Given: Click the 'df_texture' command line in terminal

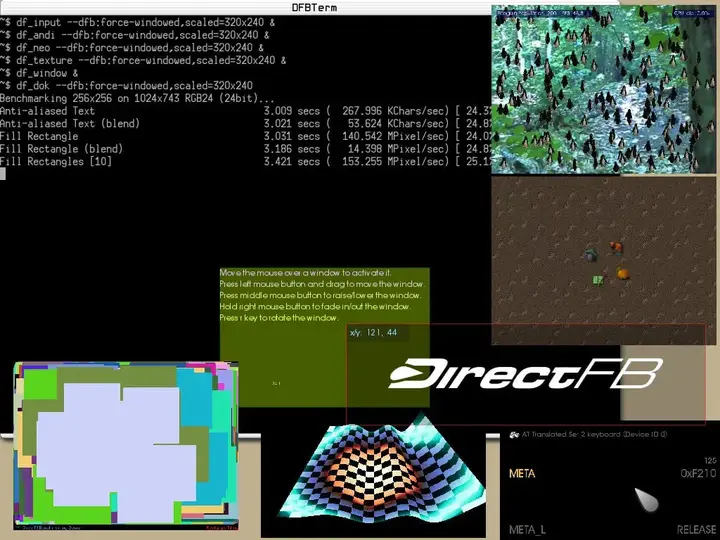Looking at the screenshot, I should pyautogui.click(x=143, y=60).
